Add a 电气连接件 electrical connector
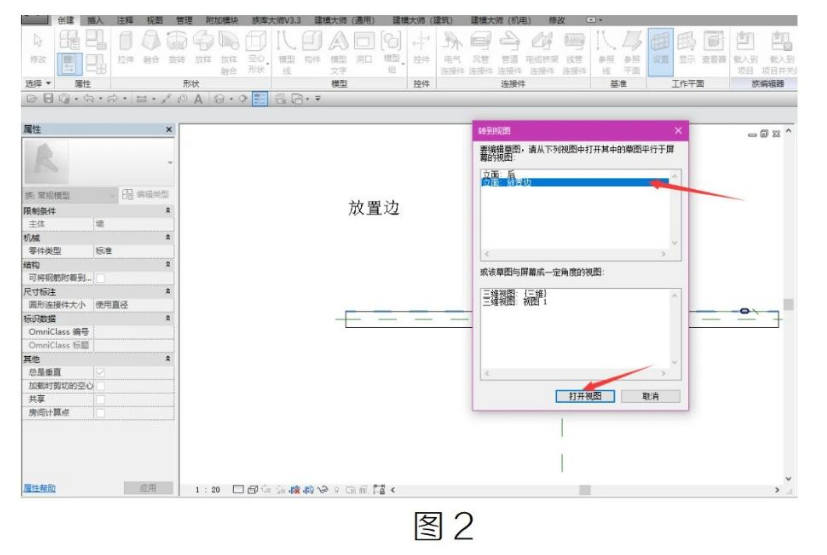The height and width of the screenshot is (555, 827). [453, 52]
